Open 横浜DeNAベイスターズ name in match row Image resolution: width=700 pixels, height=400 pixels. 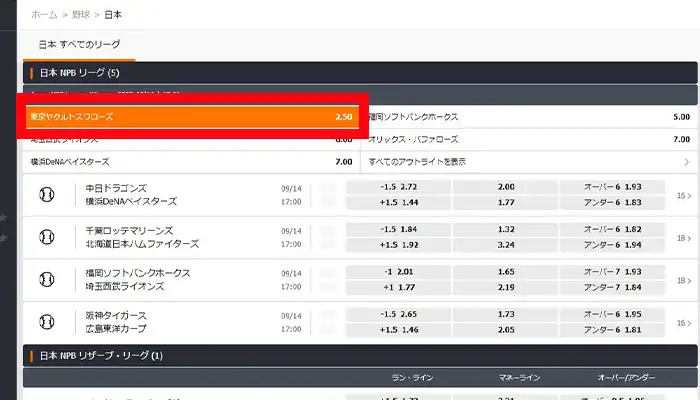click(x=131, y=201)
